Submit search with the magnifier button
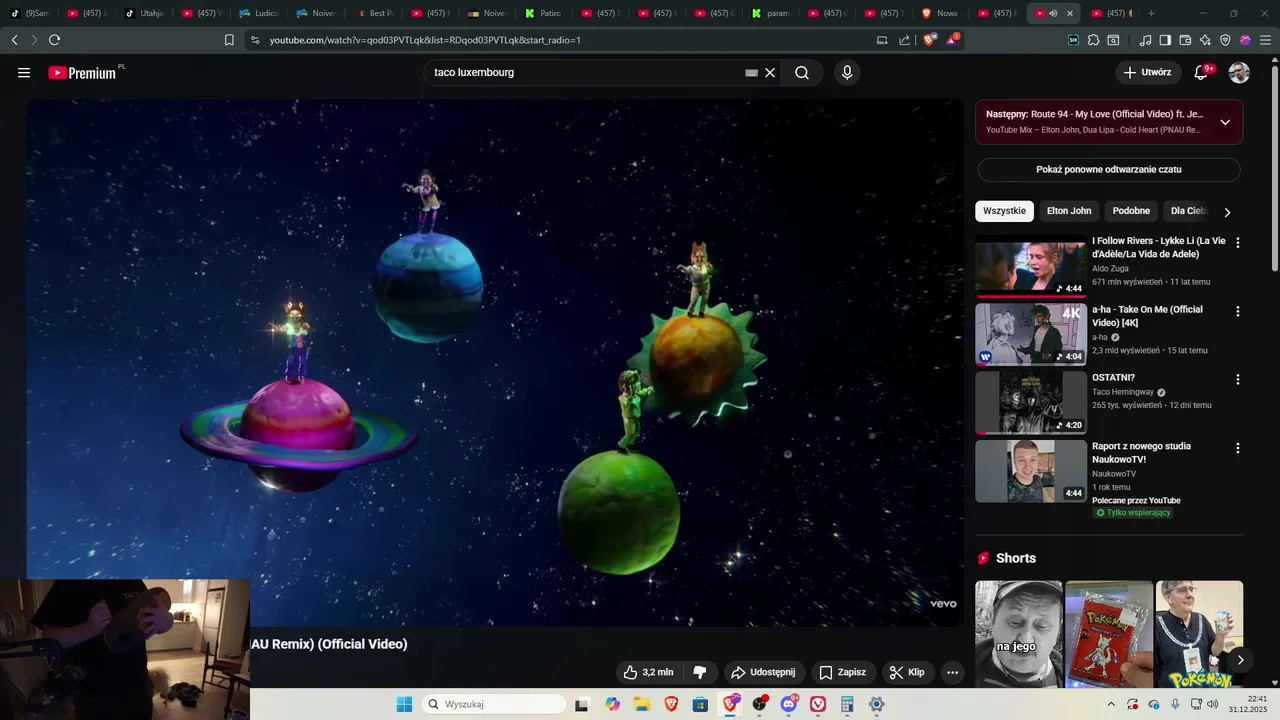This screenshot has width=1280, height=720. pos(802,73)
